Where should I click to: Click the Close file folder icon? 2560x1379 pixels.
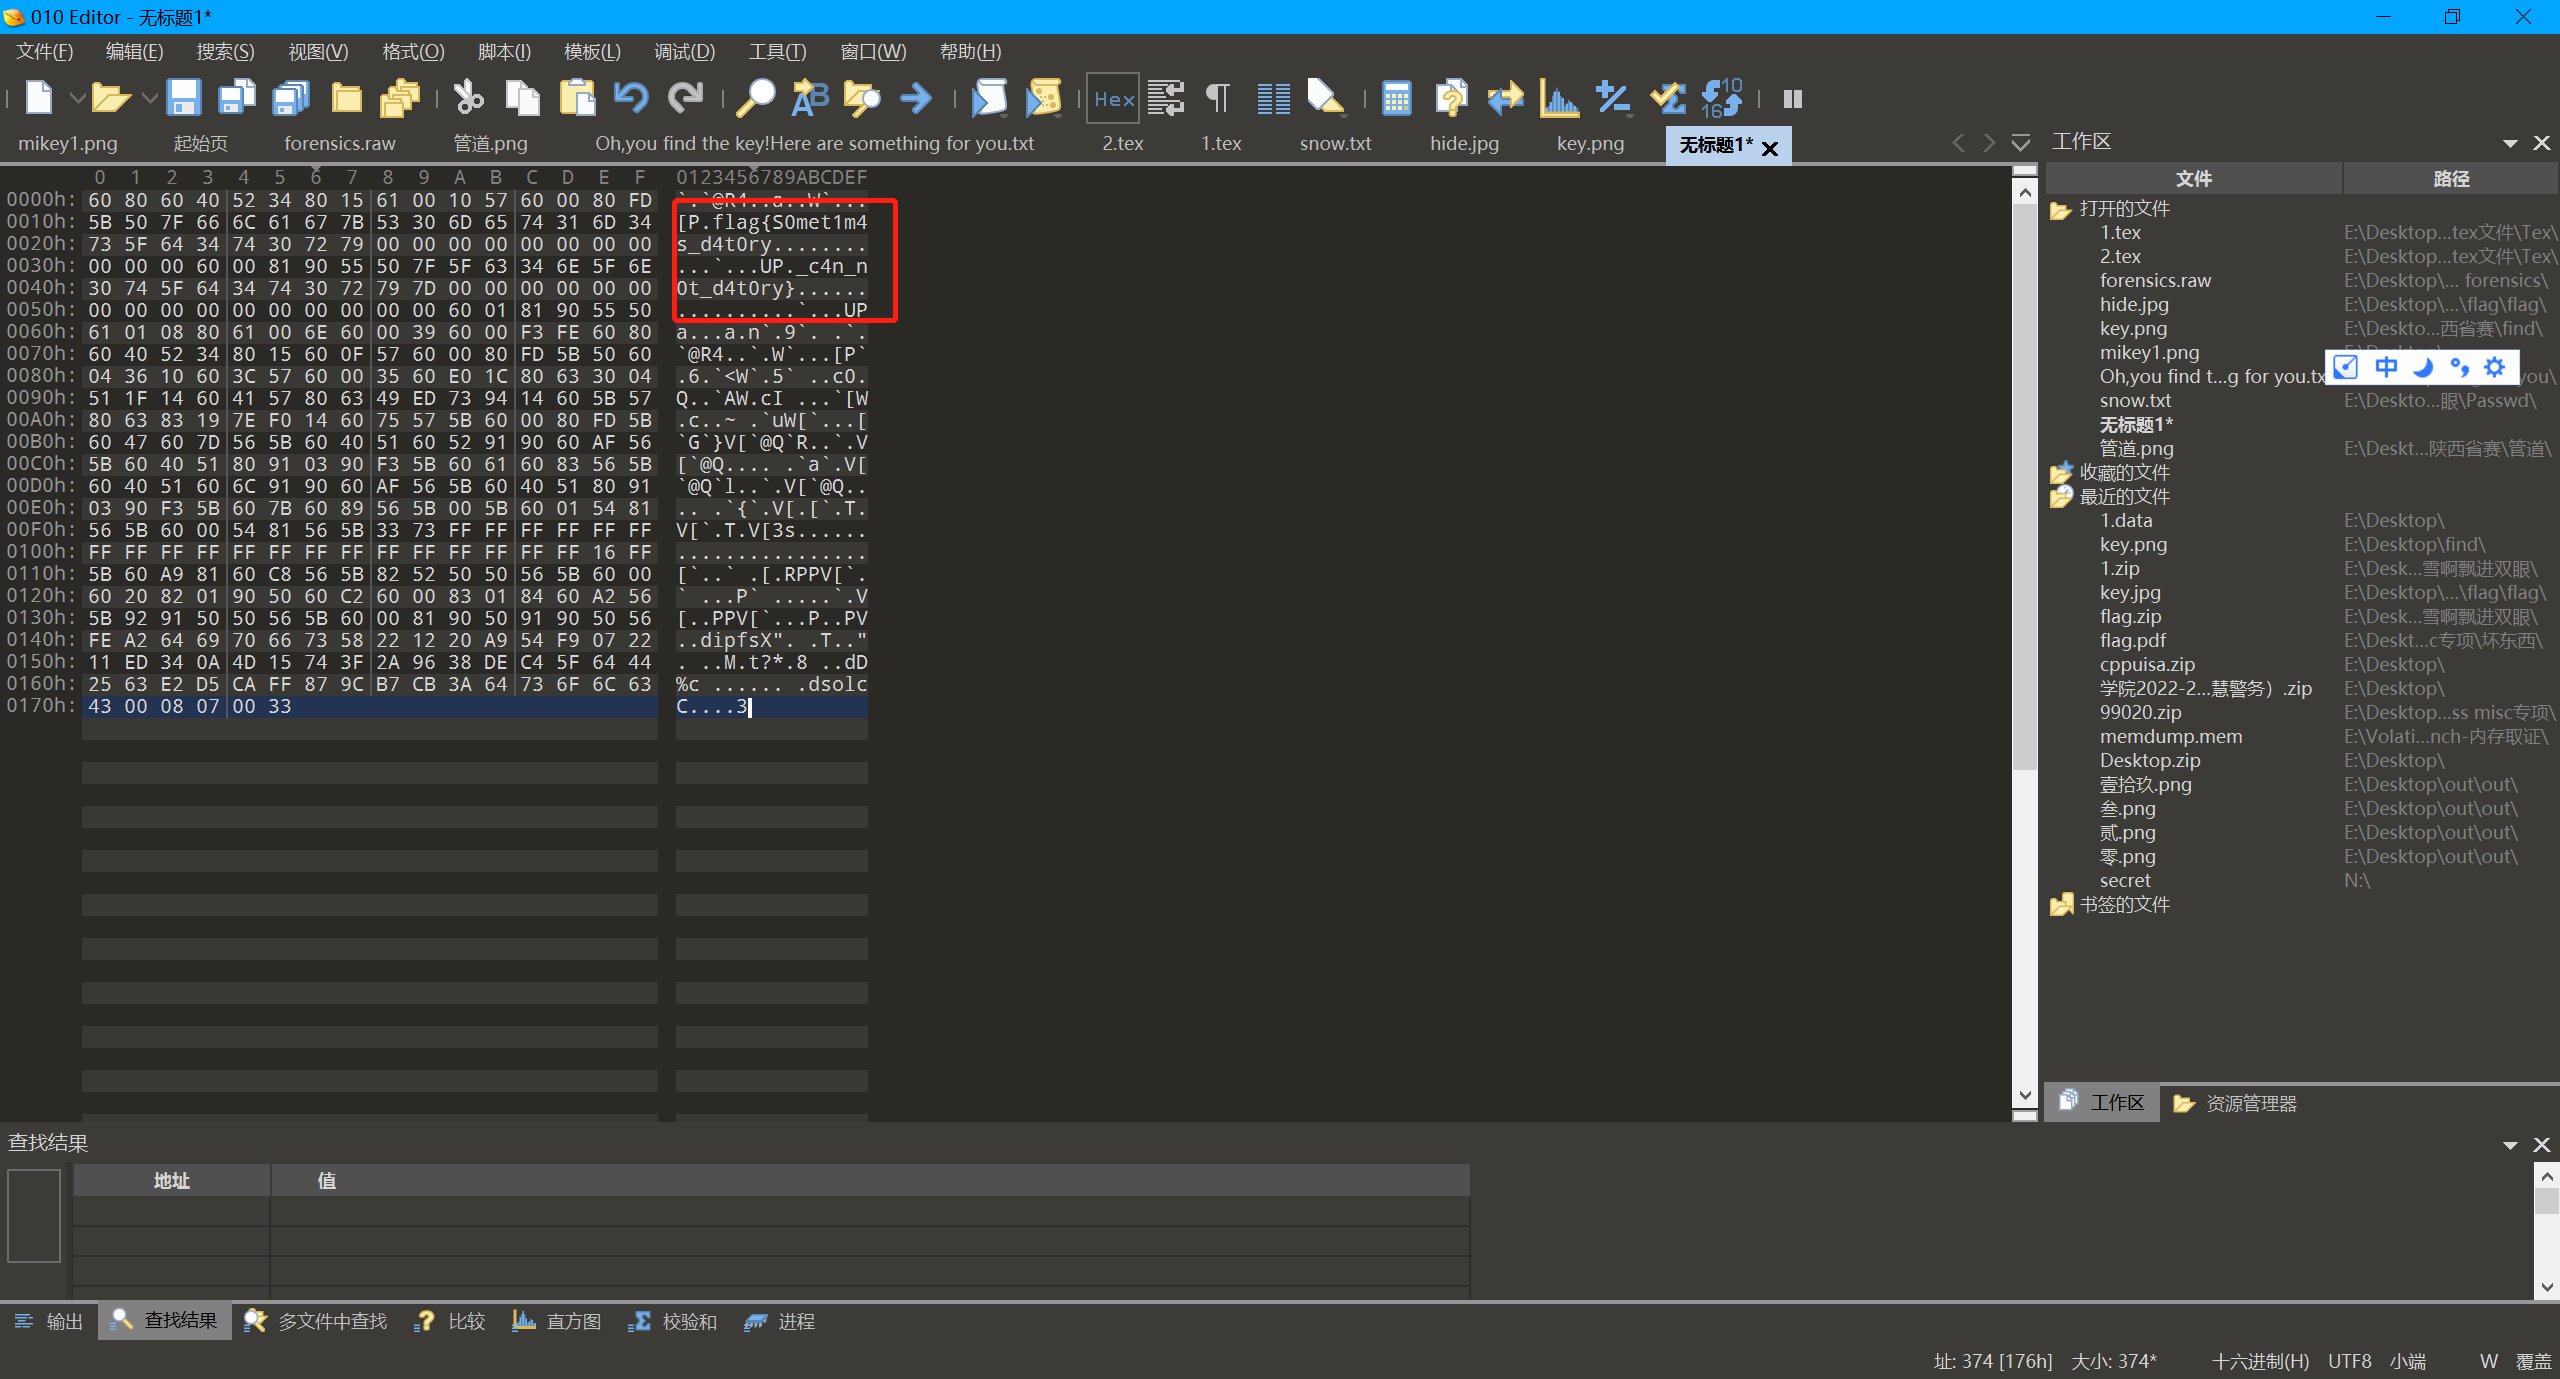point(346,98)
